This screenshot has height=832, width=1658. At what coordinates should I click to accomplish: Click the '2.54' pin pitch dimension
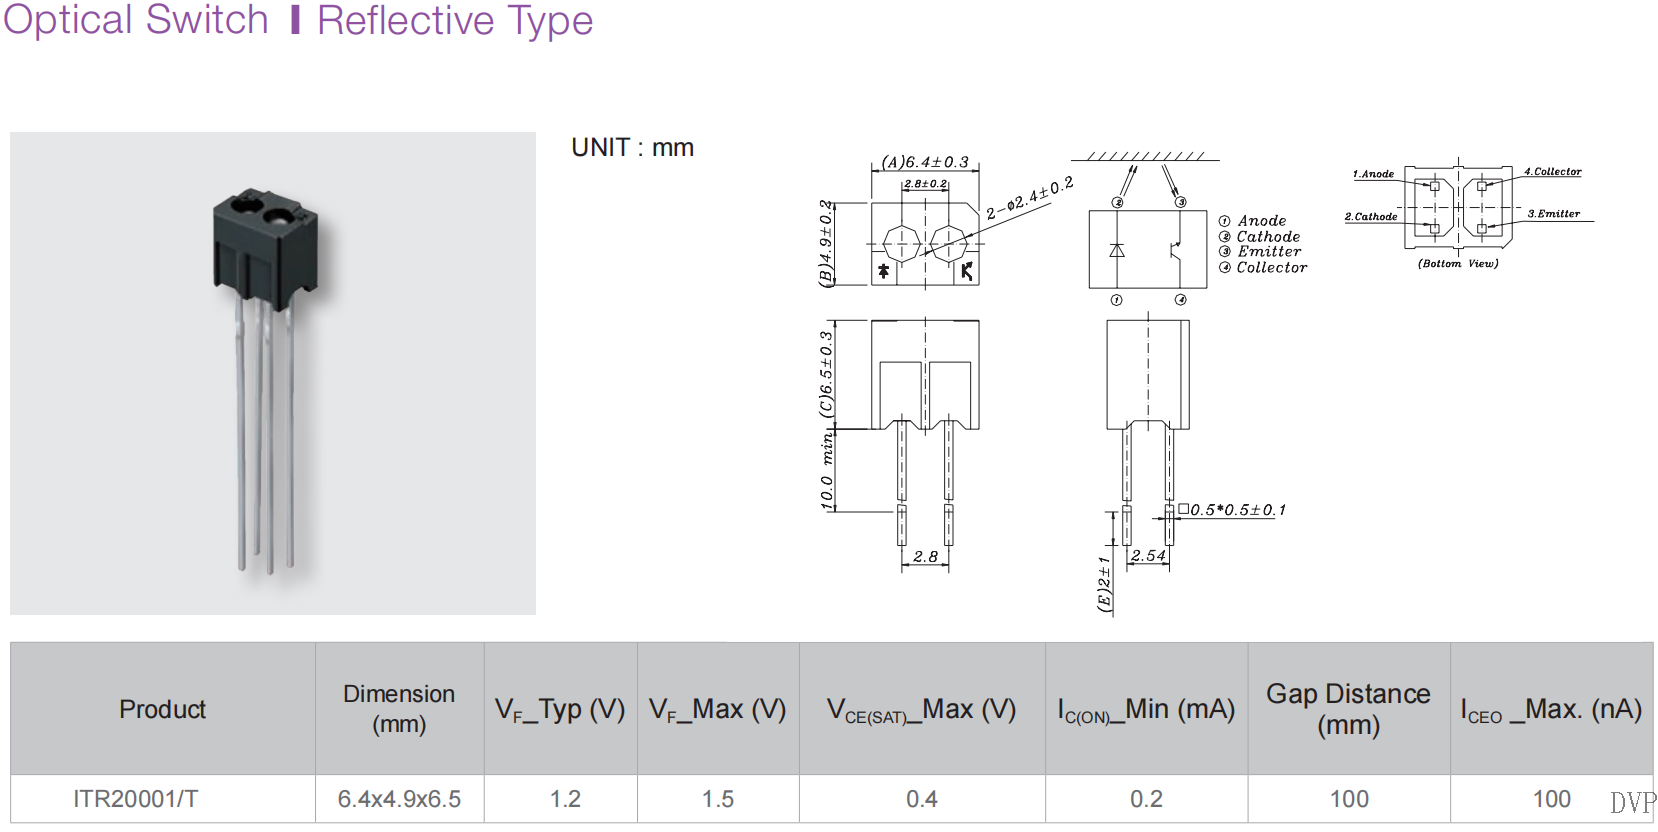pos(1148,555)
